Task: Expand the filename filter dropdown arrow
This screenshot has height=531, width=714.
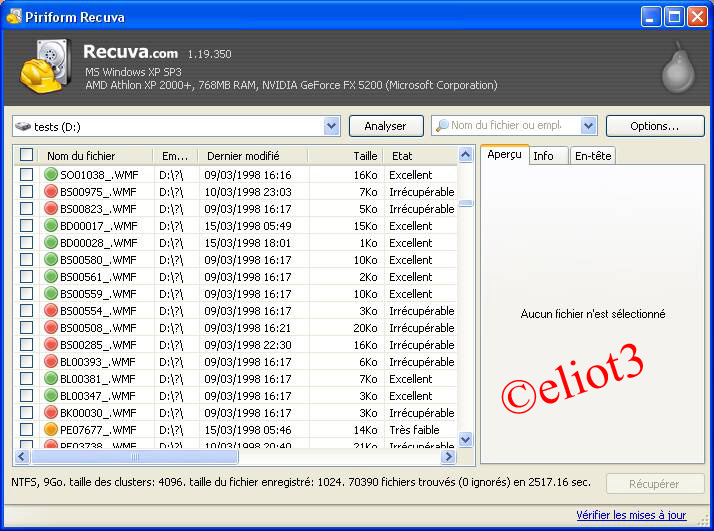Action: click(x=588, y=126)
